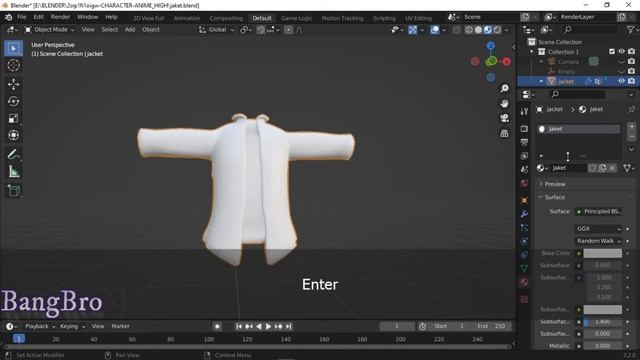Open the Object properties tab
The image size is (640, 360).
pos(524,200)
